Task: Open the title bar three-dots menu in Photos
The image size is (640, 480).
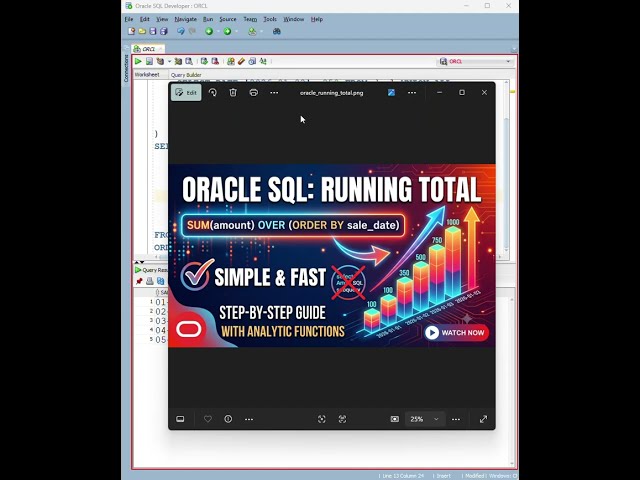Action: 412,93
